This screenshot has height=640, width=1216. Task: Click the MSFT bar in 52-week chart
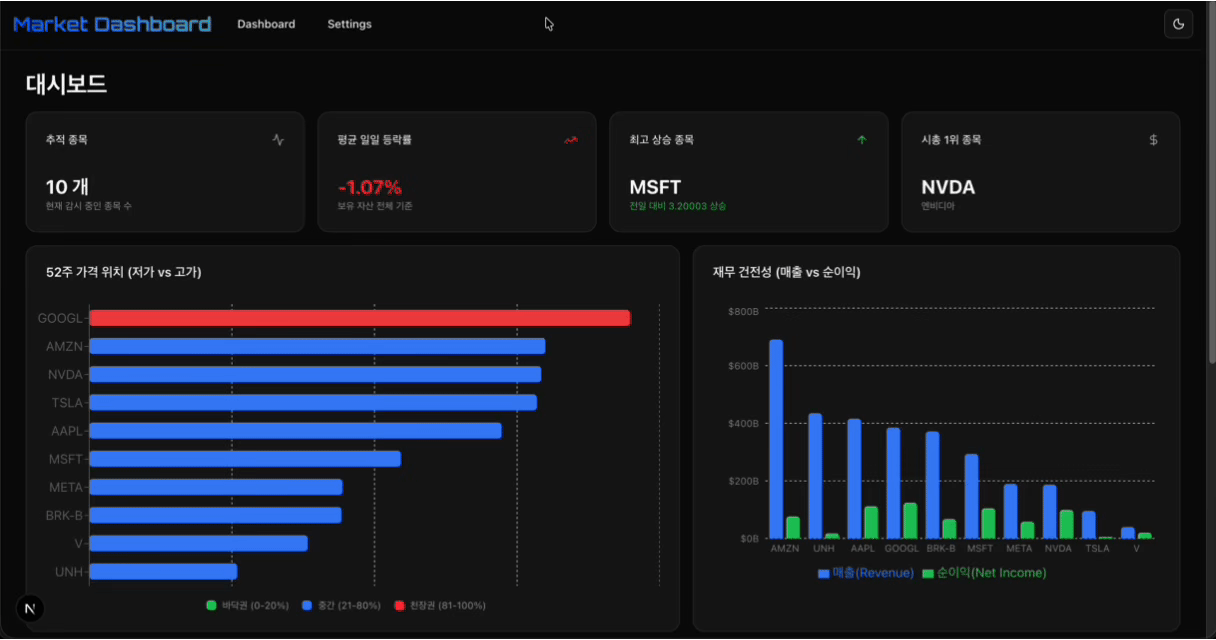click(245, 458)
